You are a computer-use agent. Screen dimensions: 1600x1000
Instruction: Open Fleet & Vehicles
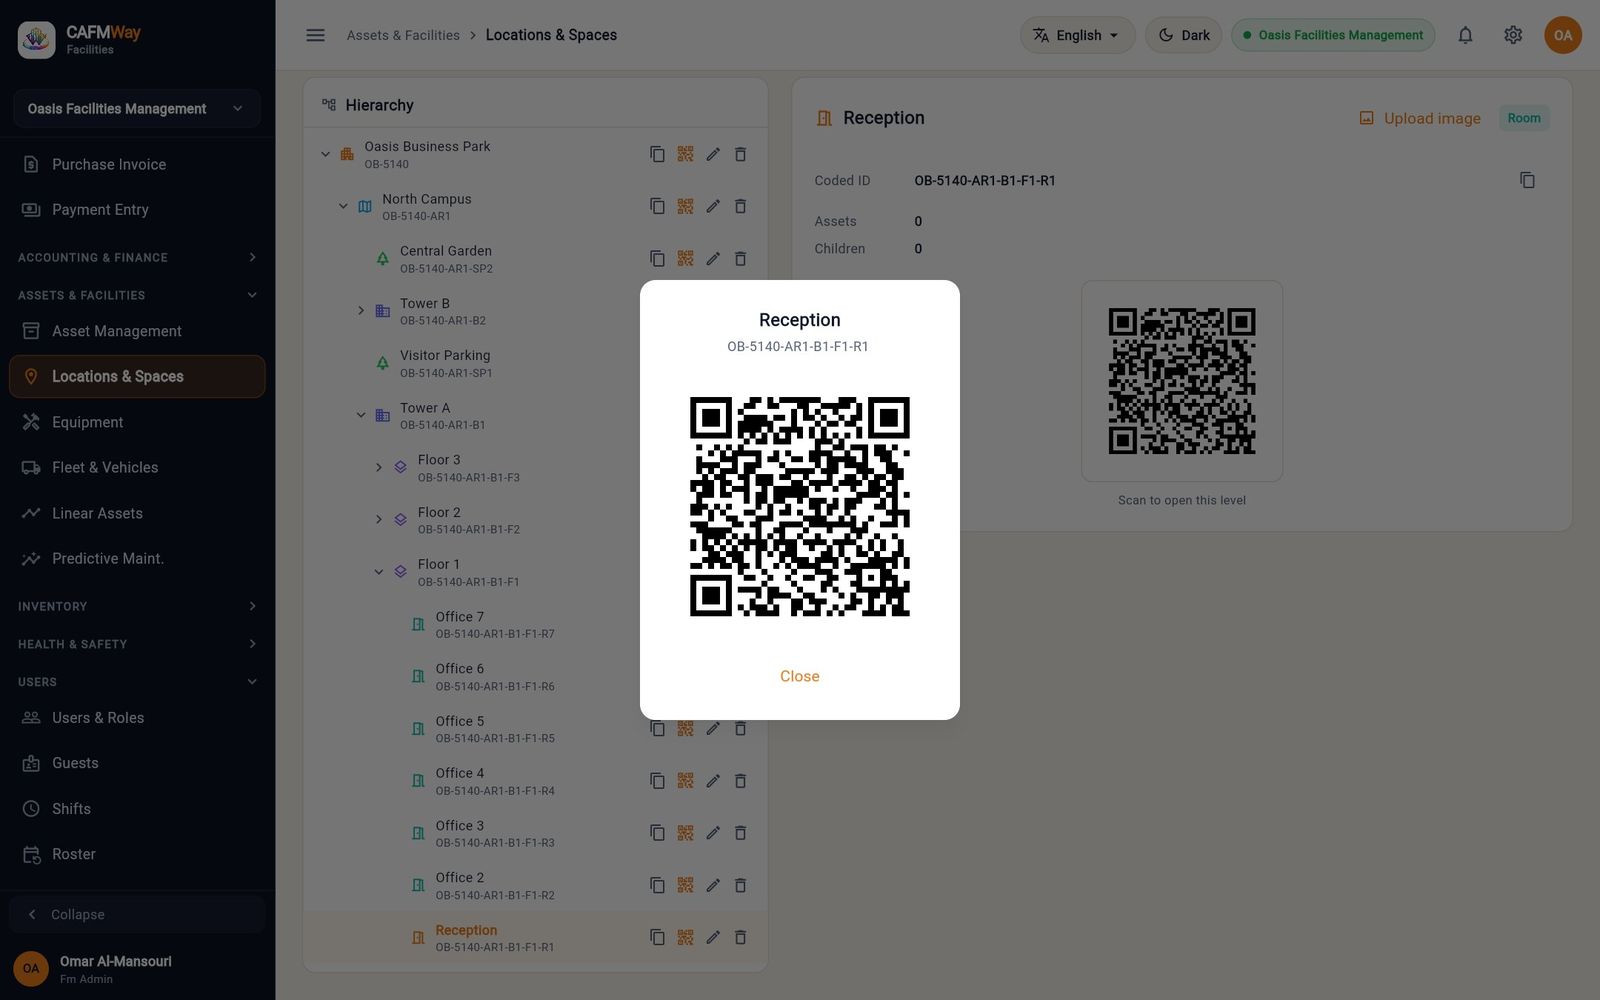tap(137, 467)
